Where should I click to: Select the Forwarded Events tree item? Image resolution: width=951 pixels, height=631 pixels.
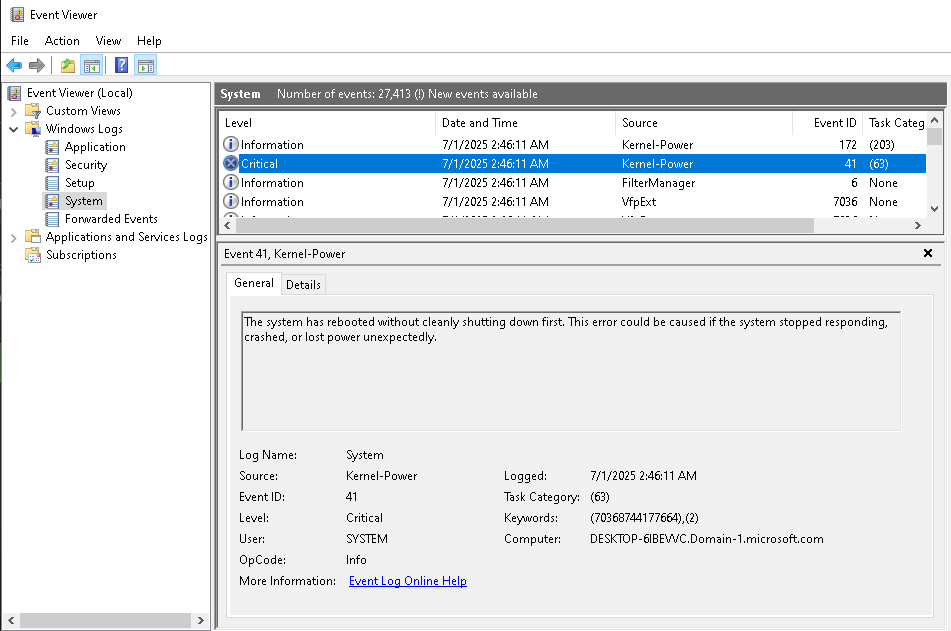tap(111, 218)
